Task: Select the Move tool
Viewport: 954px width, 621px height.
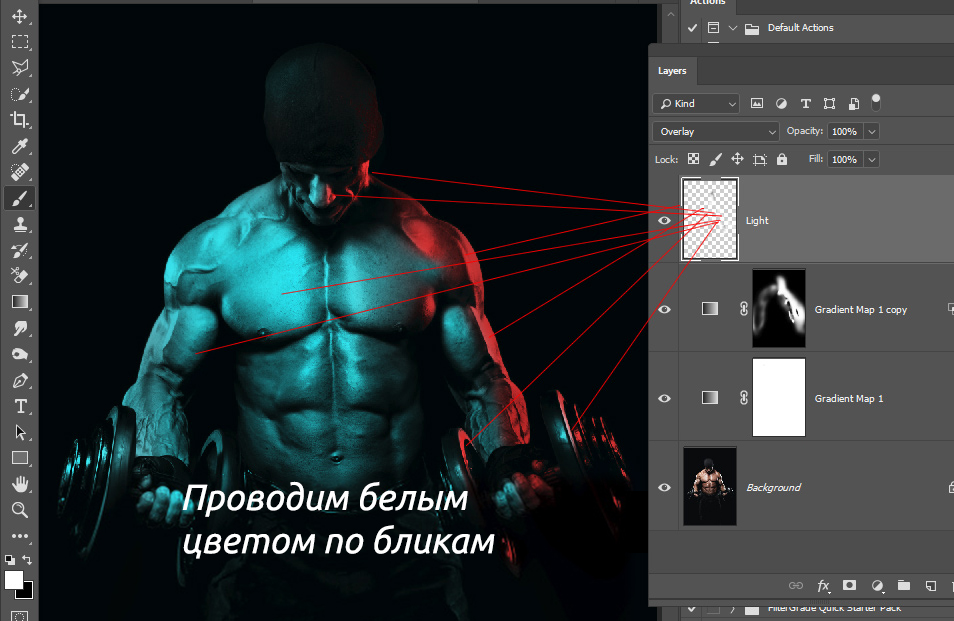Action: tap(19, 16)
